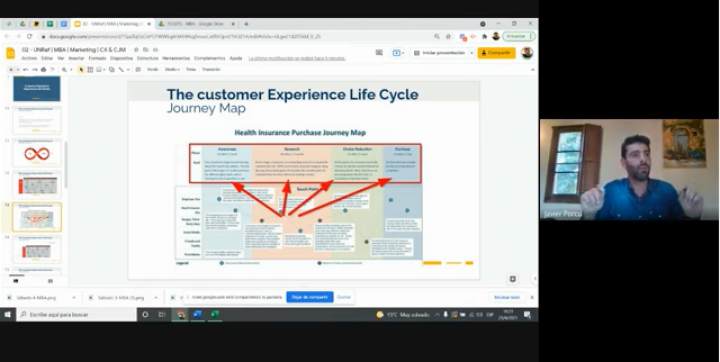Open the comment history icon
The height and width of the screenshot is (362, 720).
[x=379, y=53]
